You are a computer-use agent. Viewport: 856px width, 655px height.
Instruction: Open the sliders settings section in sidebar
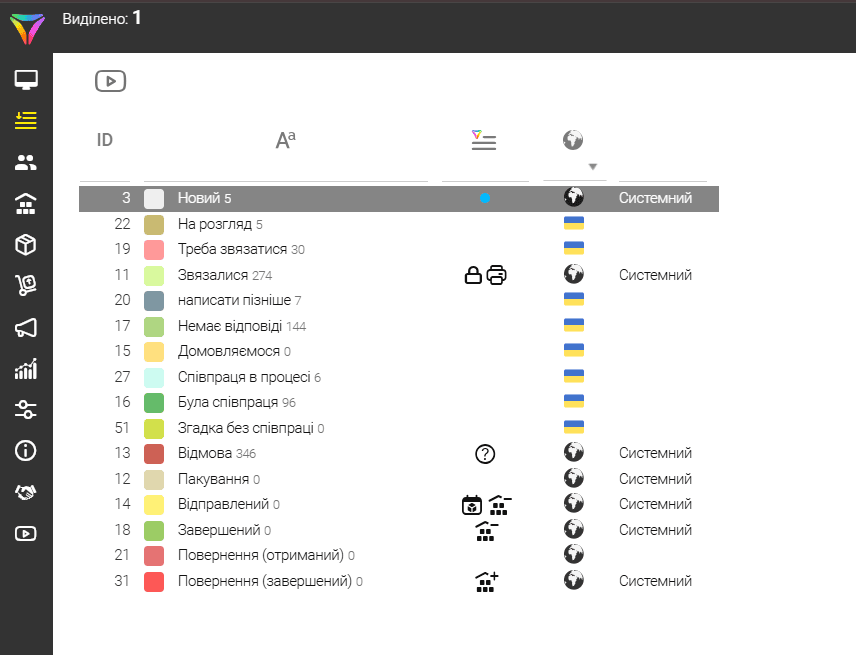coord(26,410)
